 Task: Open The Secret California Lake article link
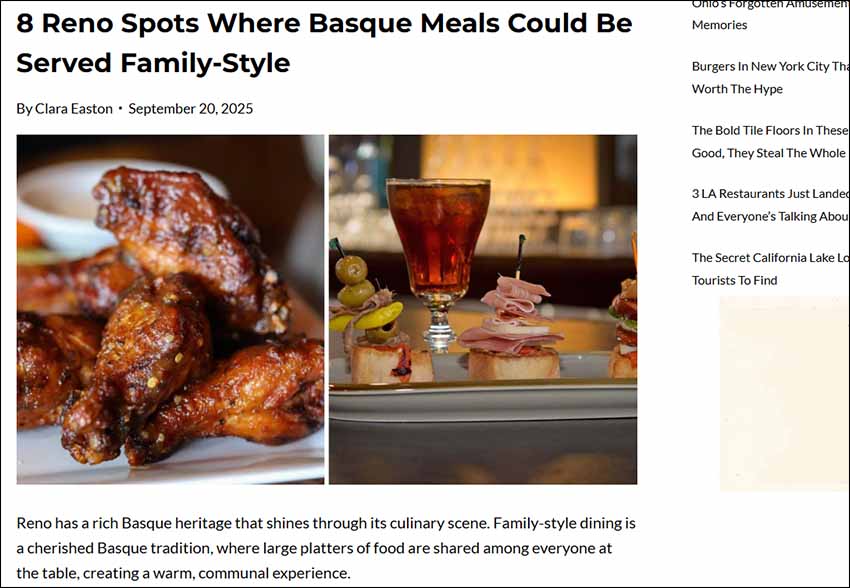(x=770, y=268)
